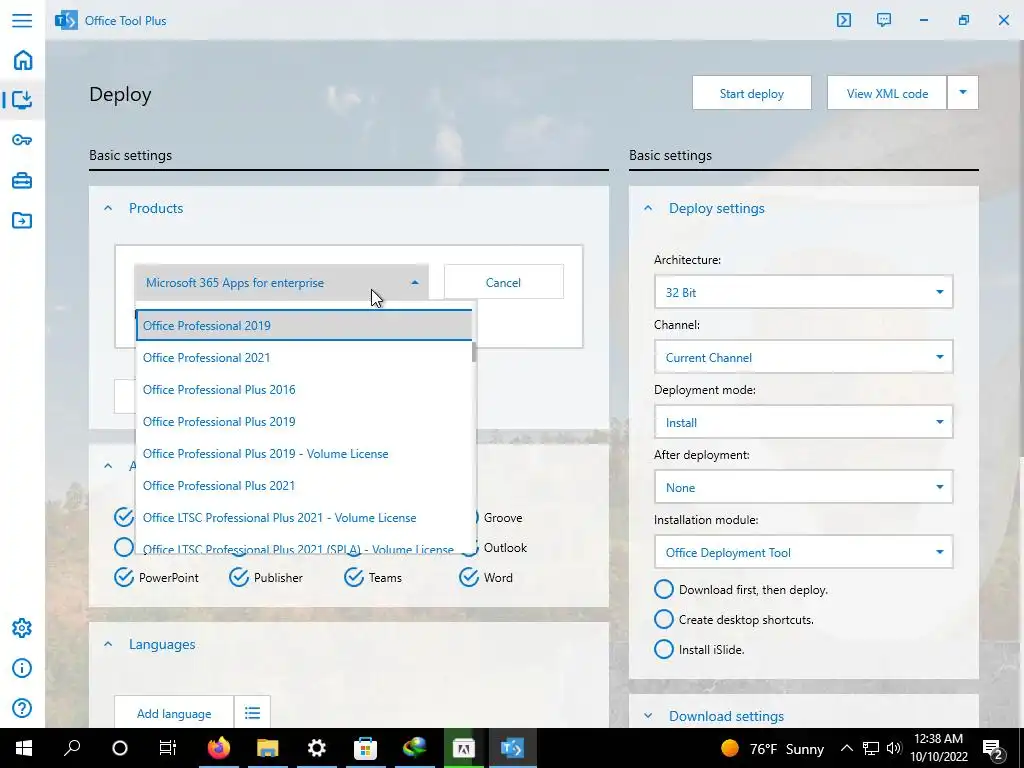Click Start deploy button
Viewport: 1024px width, 768px height.
[752, 93]
